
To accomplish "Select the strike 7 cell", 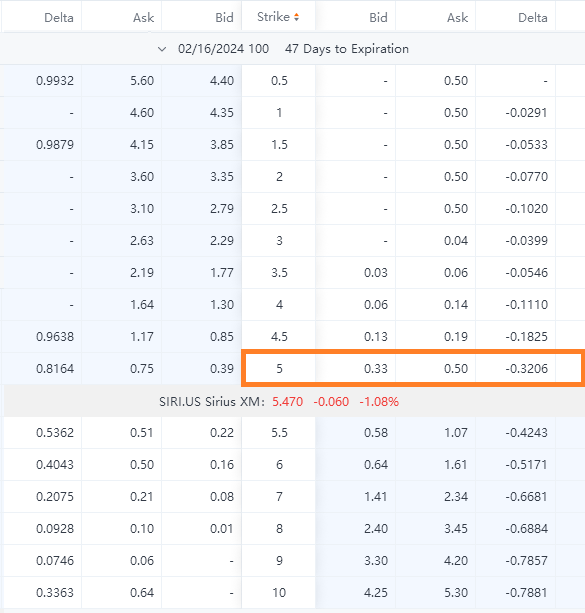I will [x=279, y=496].
